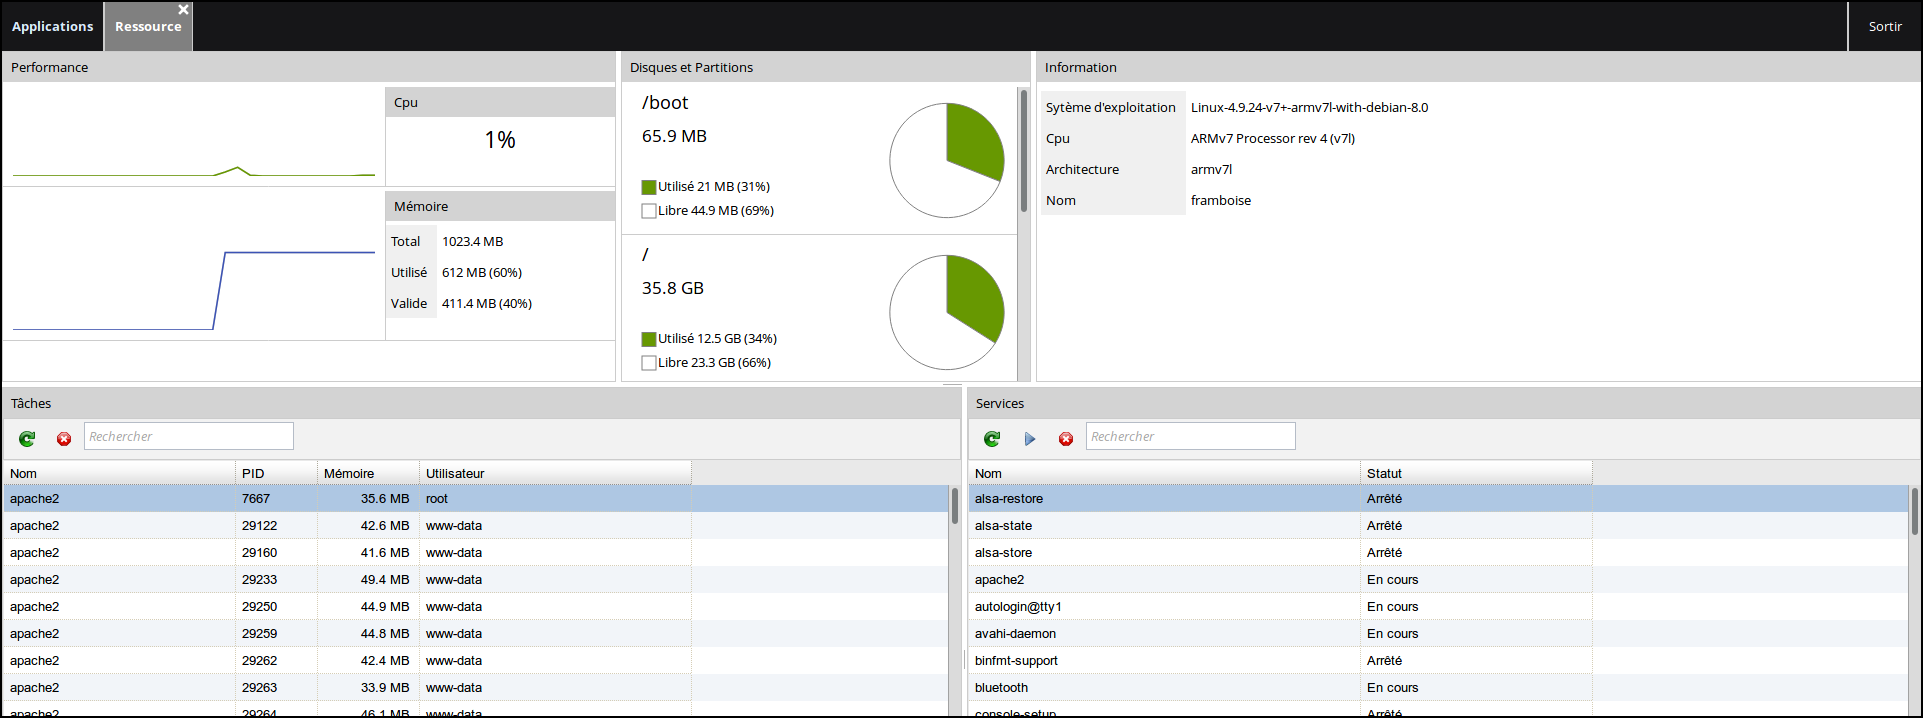Refresh the Tâches process list
The width and height of the screenshot is (1923, 718).
coord(27,438)
